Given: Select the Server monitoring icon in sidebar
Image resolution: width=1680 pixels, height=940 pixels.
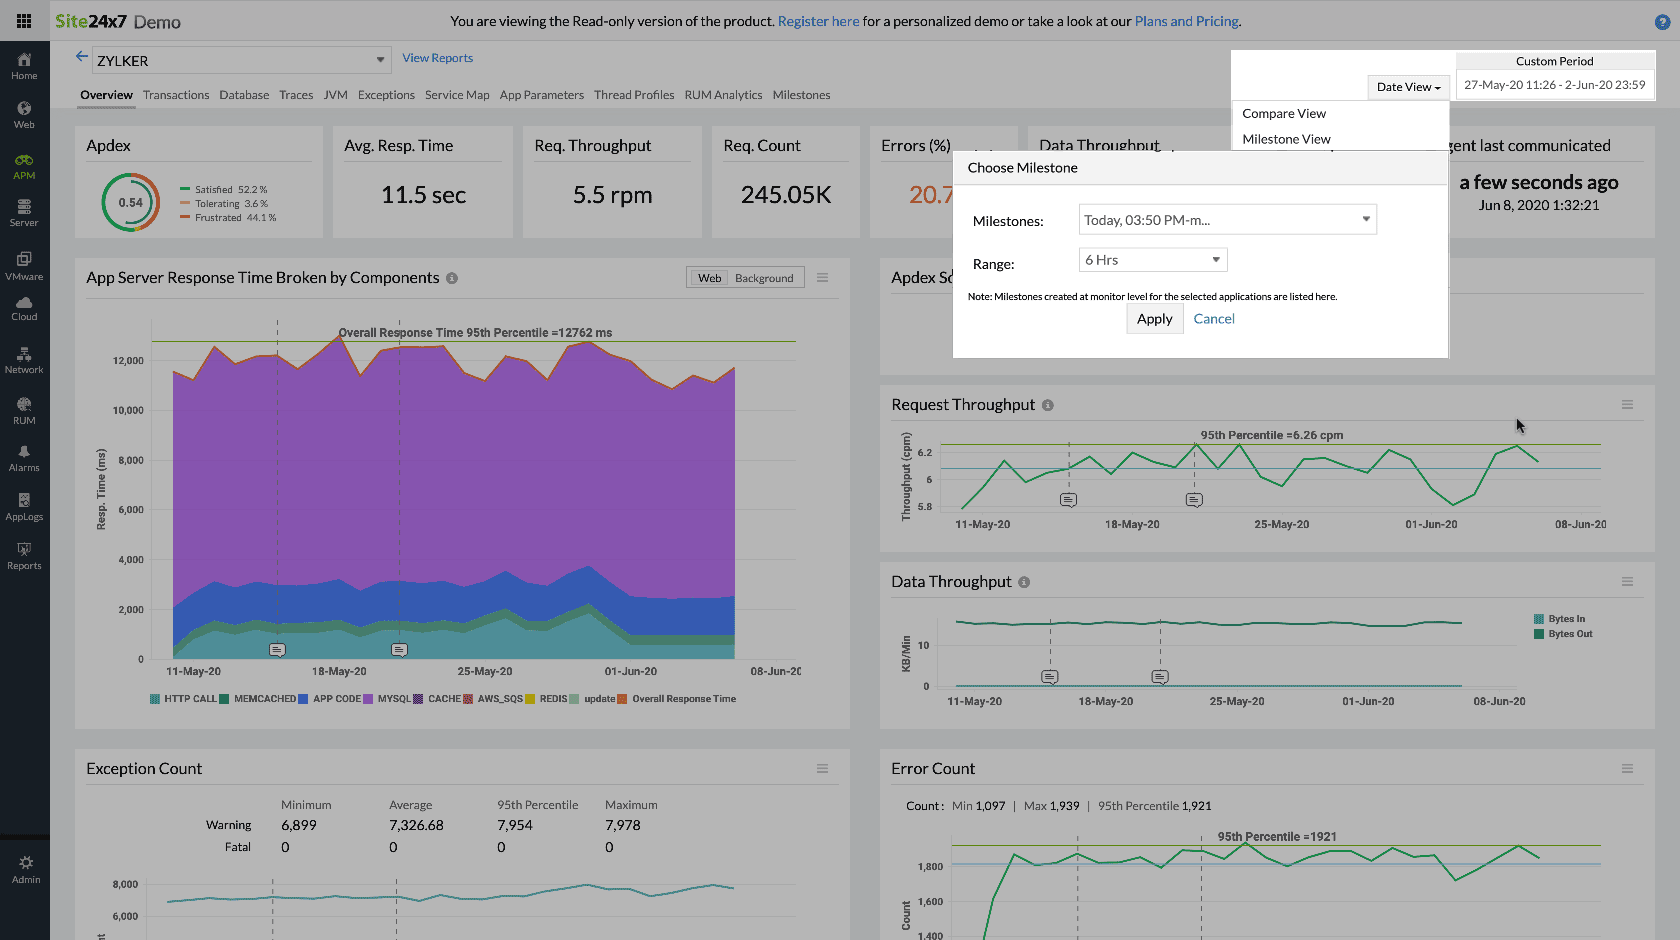Looking at the screenshot, I should 24,212.
